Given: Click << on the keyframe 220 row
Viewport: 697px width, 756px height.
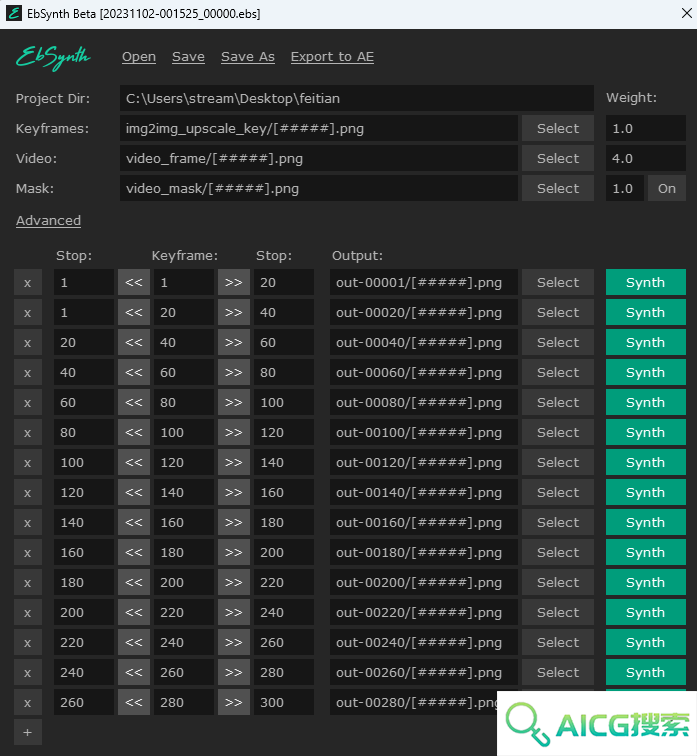Looking at the screenshot, I should coord(134,612).
